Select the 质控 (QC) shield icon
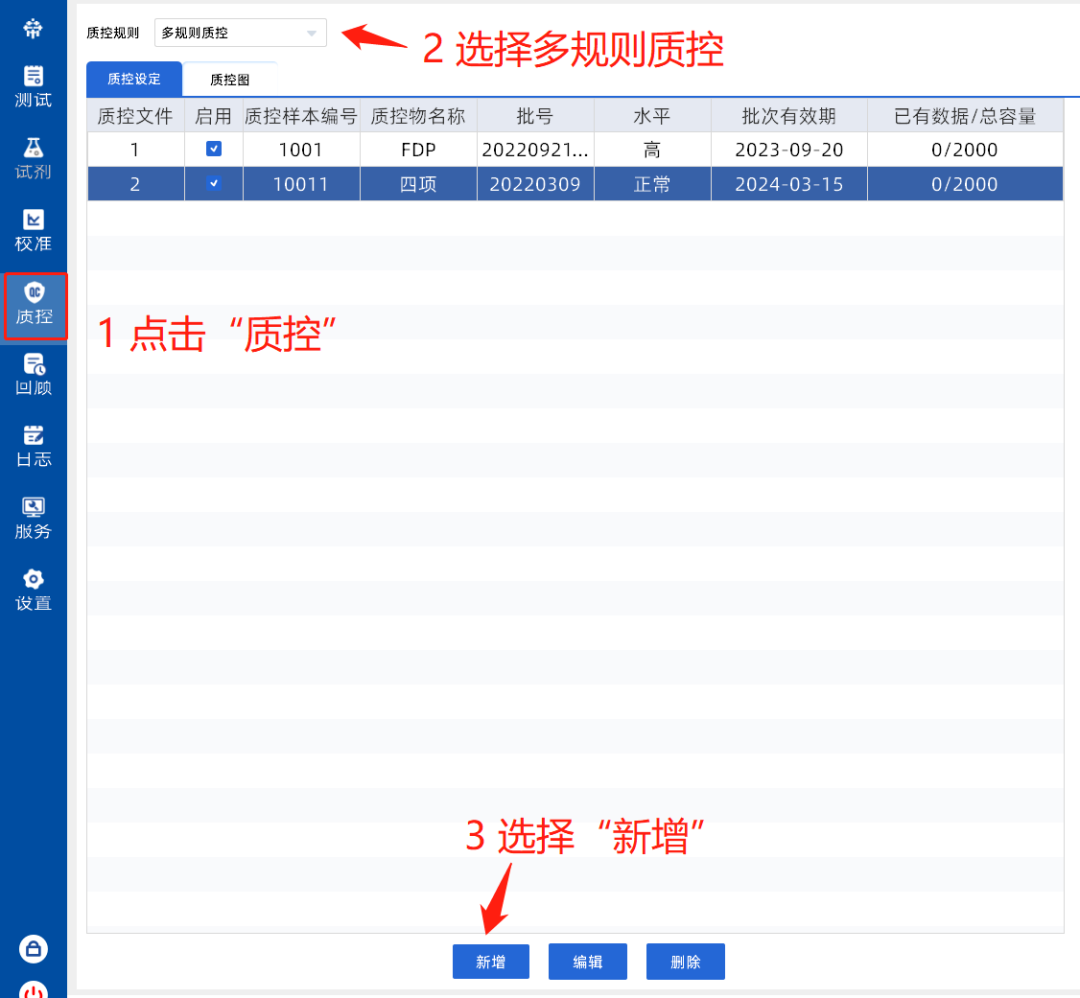This screenshot has width=1080, height=998. click(34, 293)
